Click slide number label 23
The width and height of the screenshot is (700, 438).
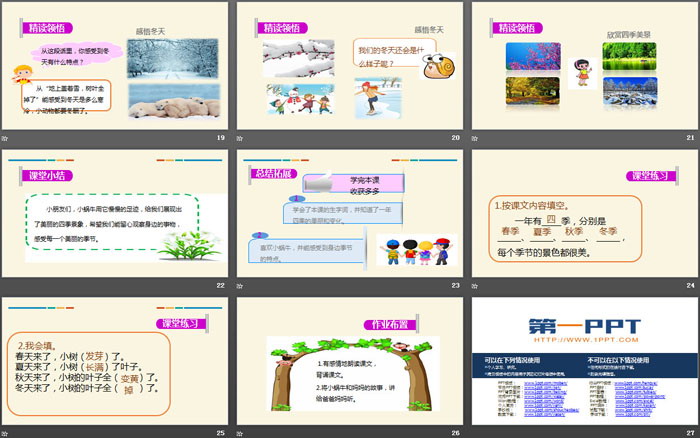tap(455, 285)
